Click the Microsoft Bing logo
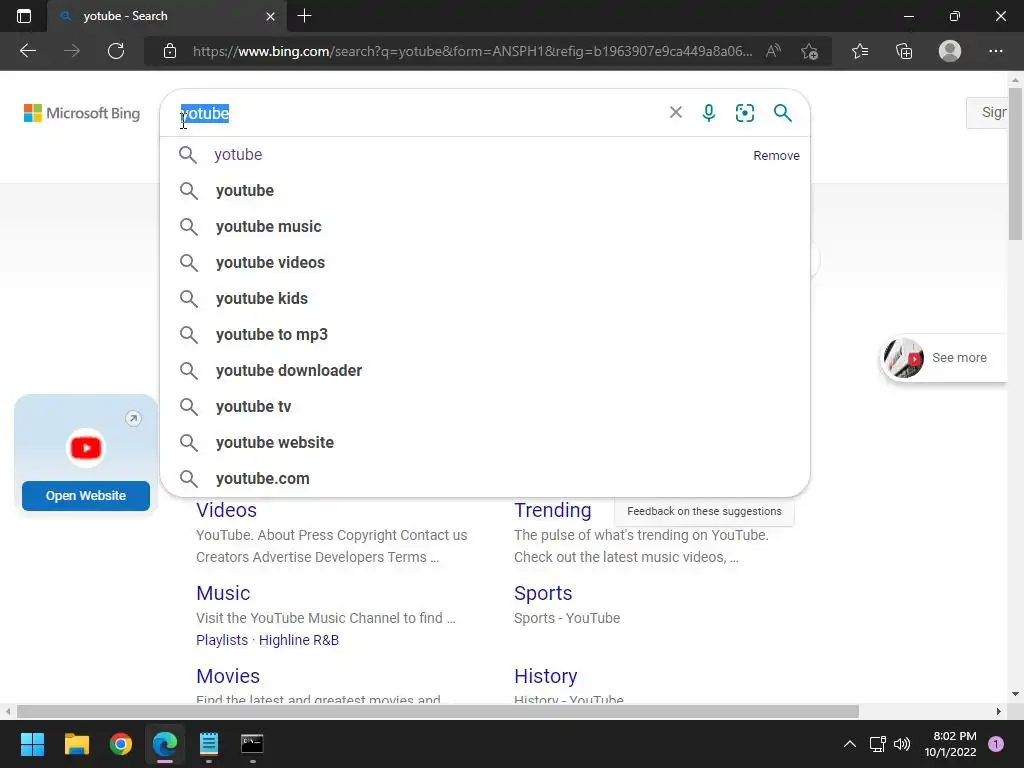Image resolution: width=1024 pixels, height=768 pixels. click(82, 113)
